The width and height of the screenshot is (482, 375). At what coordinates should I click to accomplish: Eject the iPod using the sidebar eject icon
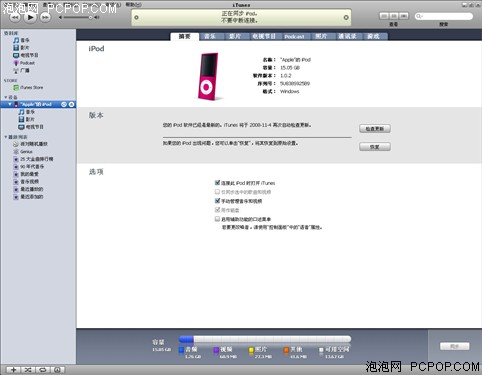click(x=71, y=104)
